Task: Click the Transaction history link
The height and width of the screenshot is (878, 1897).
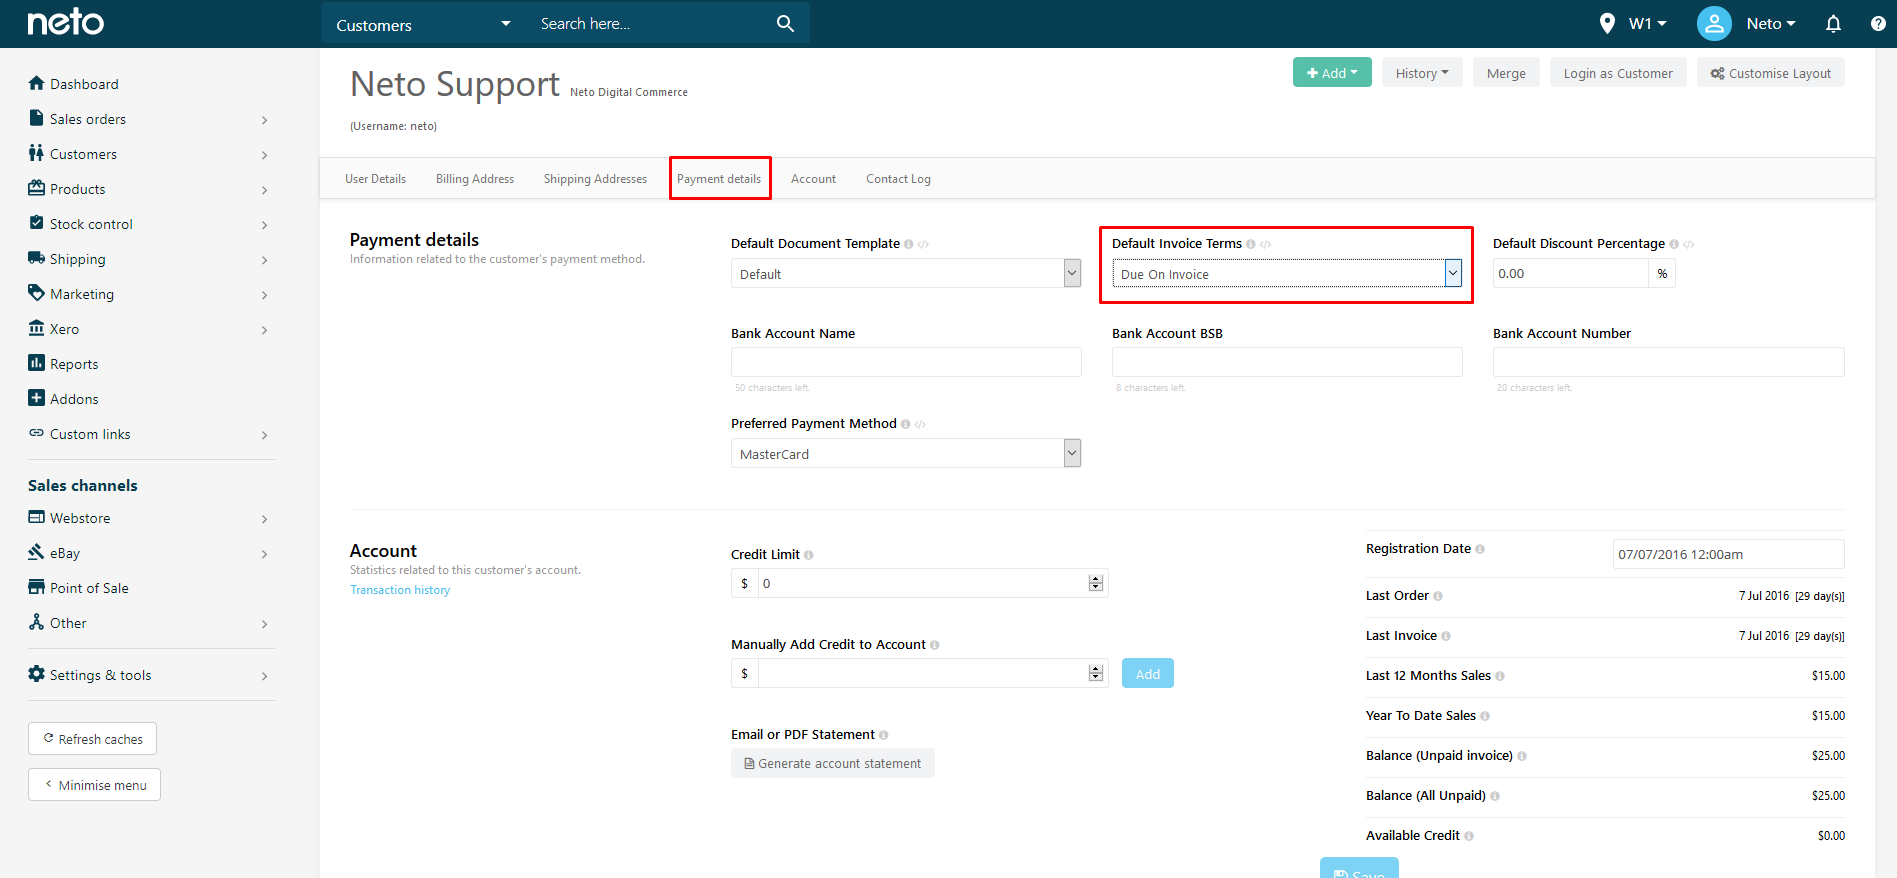Action: 400,590
